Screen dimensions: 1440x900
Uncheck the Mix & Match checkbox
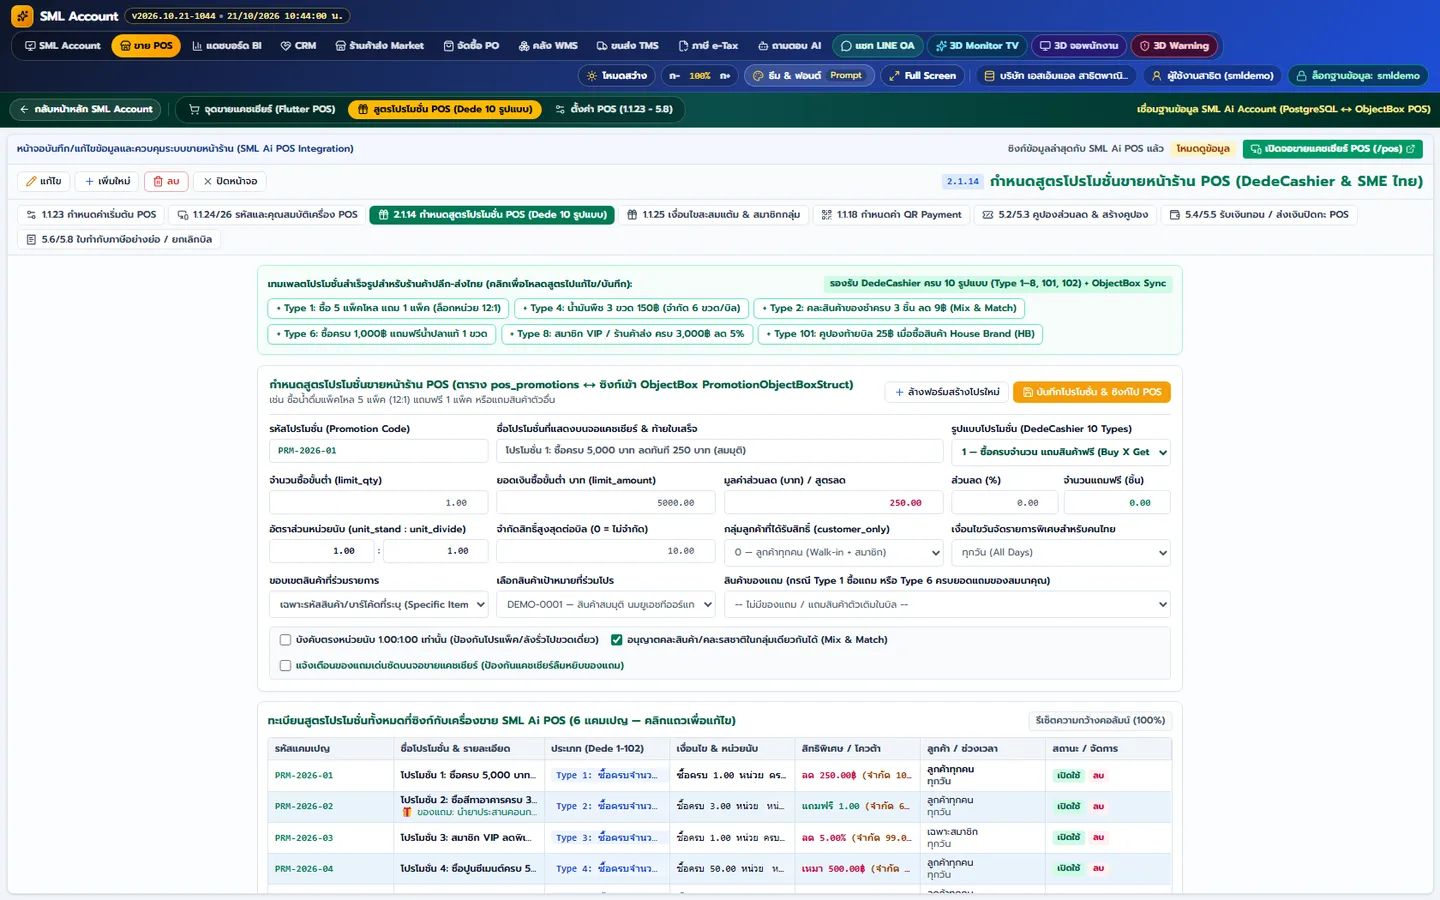(x=617, y=640)
